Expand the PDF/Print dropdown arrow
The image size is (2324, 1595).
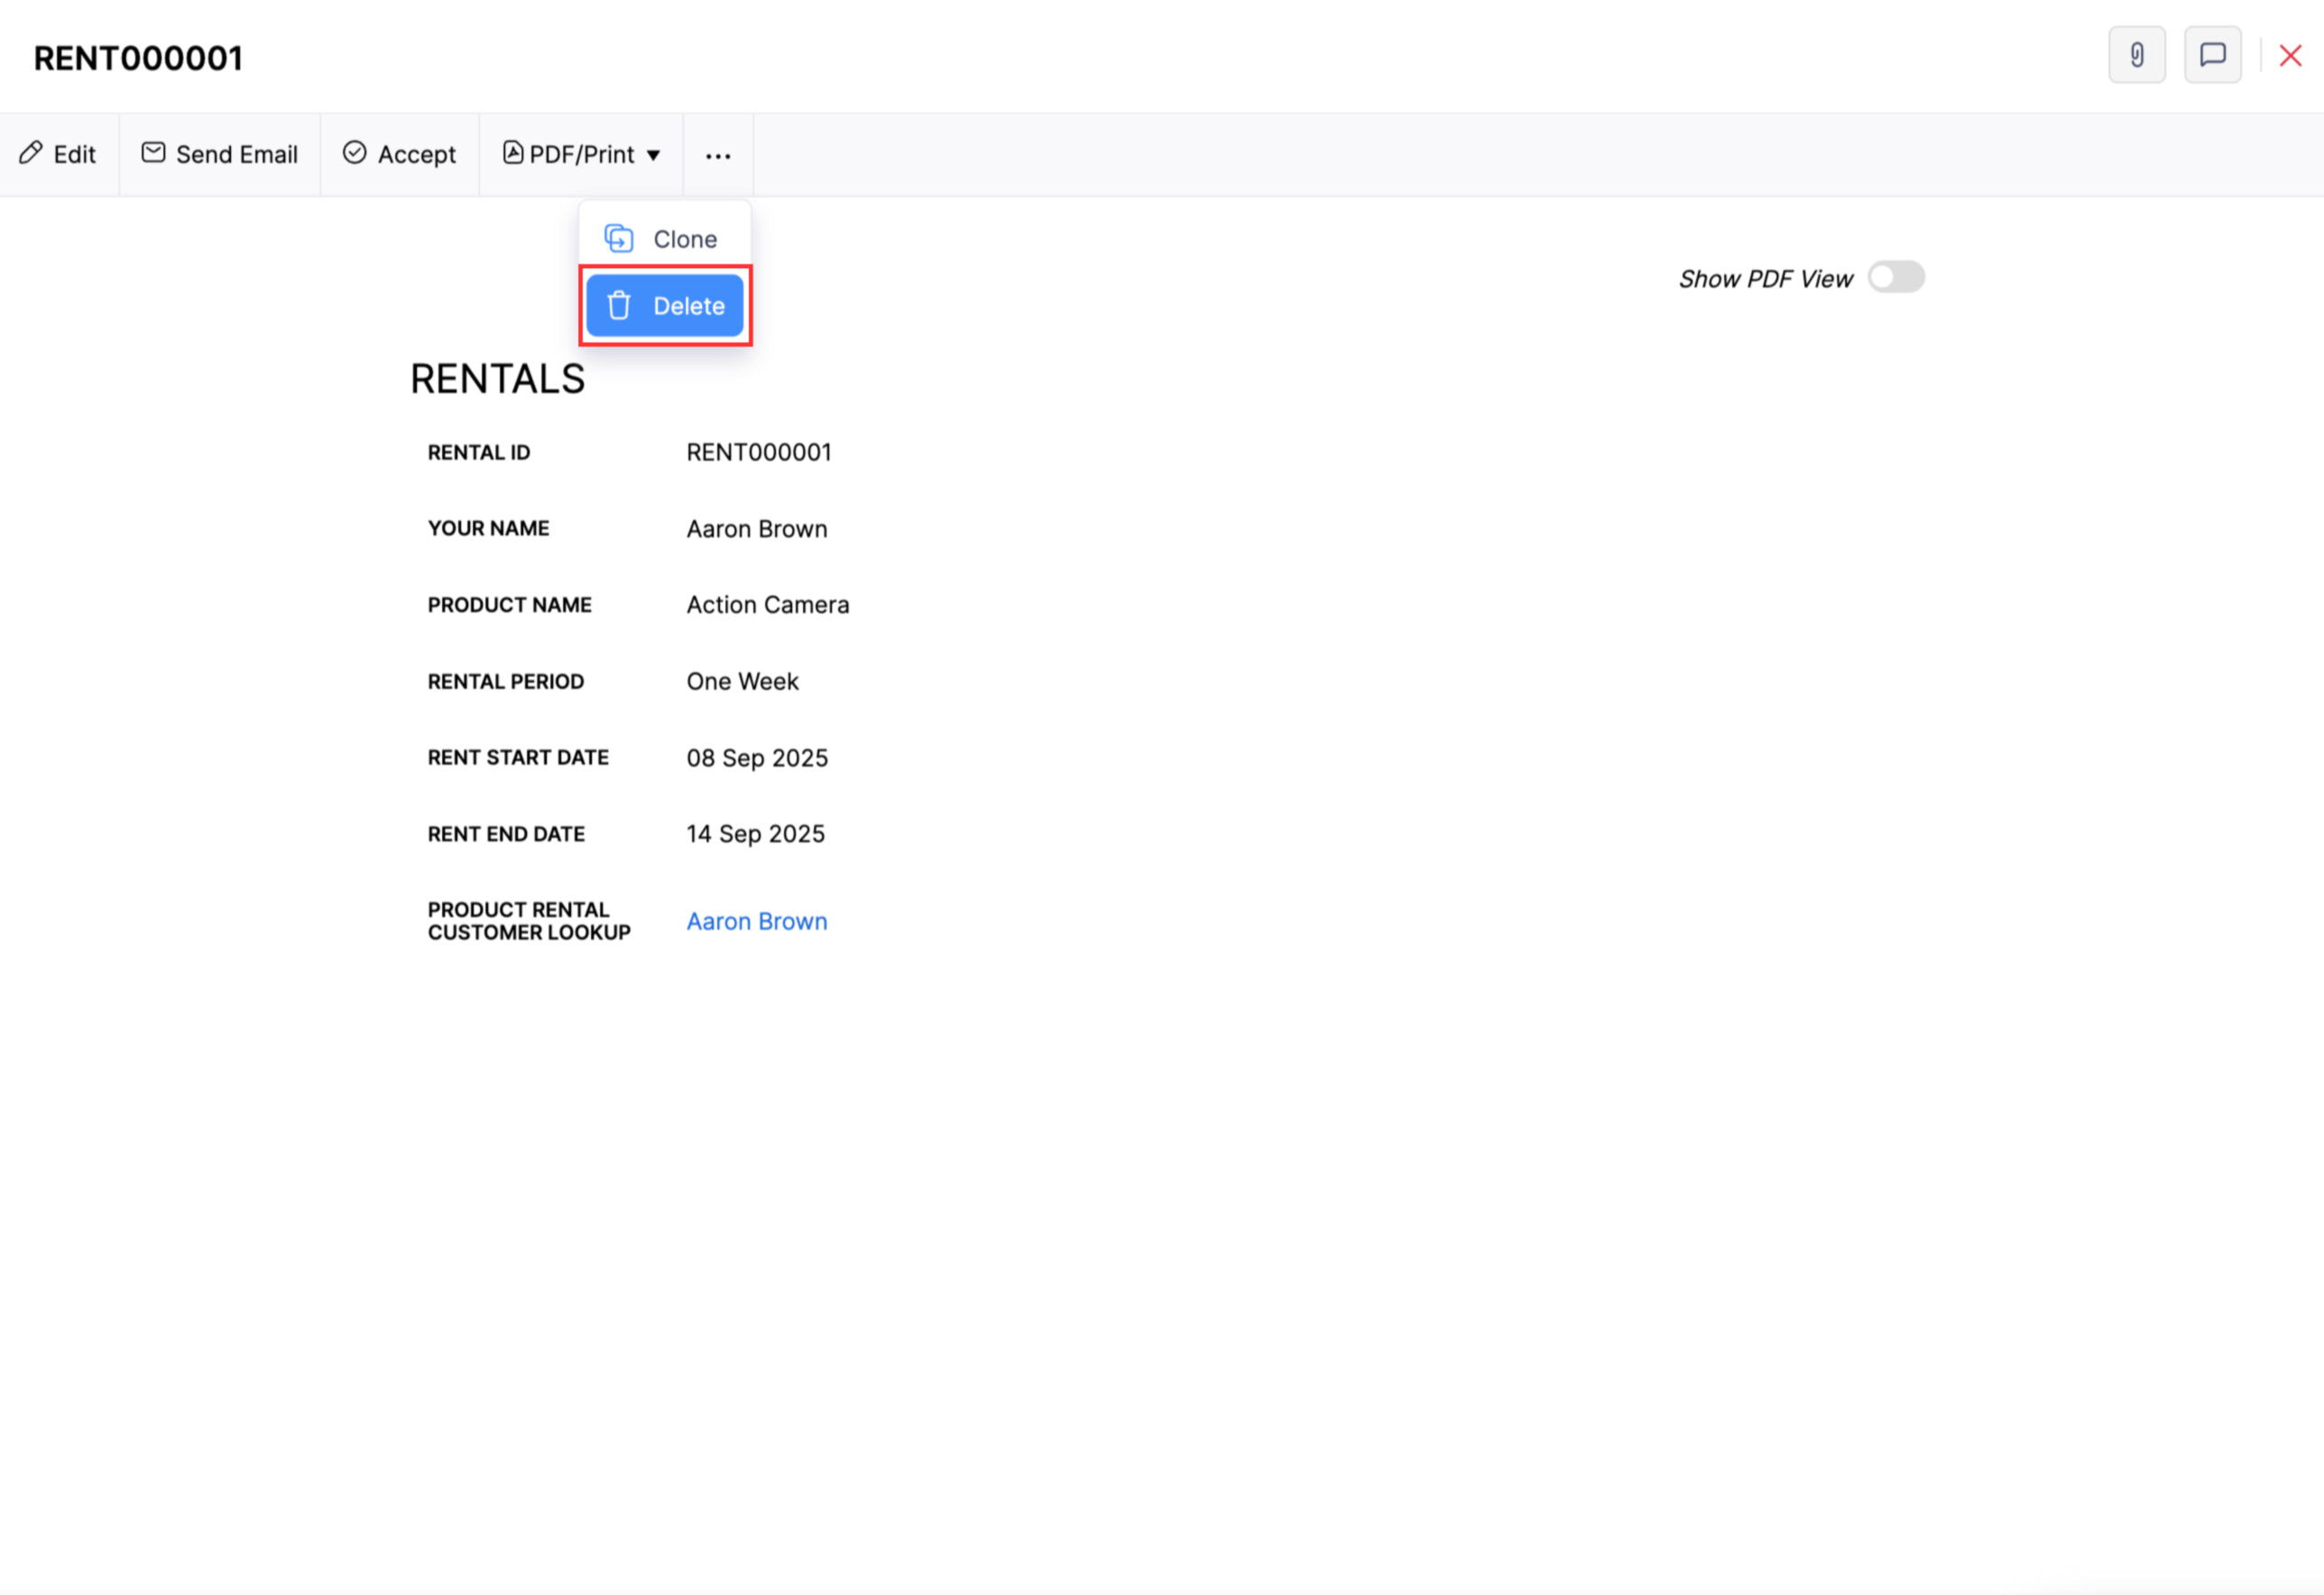coord(655,155)
